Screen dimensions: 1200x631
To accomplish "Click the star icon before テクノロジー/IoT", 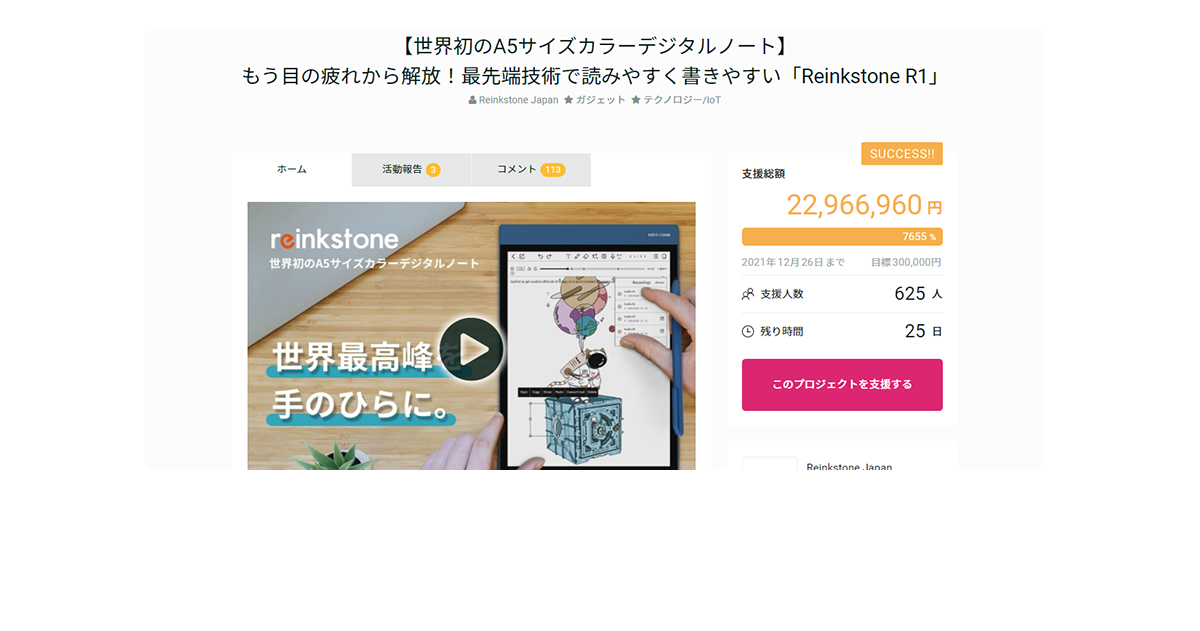I will [x=635, y=100].
